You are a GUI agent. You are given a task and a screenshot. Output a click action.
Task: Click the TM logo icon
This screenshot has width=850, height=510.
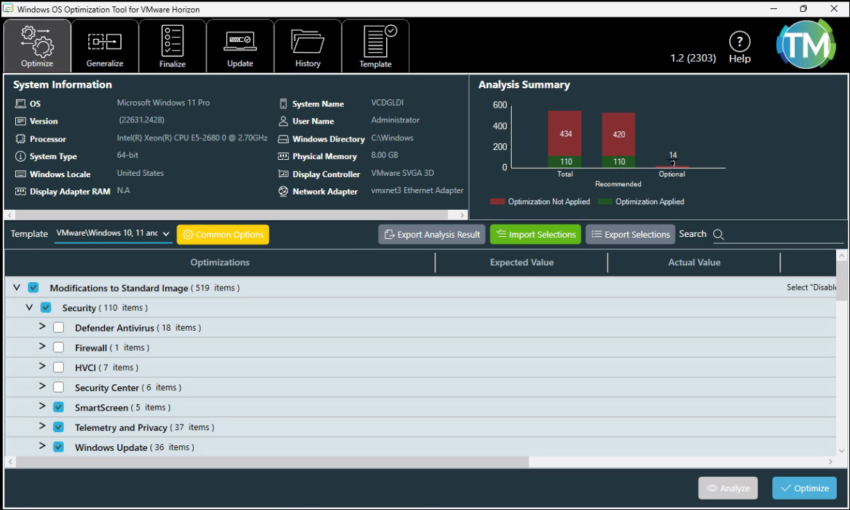pyautogui.click(x=805, y=44)
